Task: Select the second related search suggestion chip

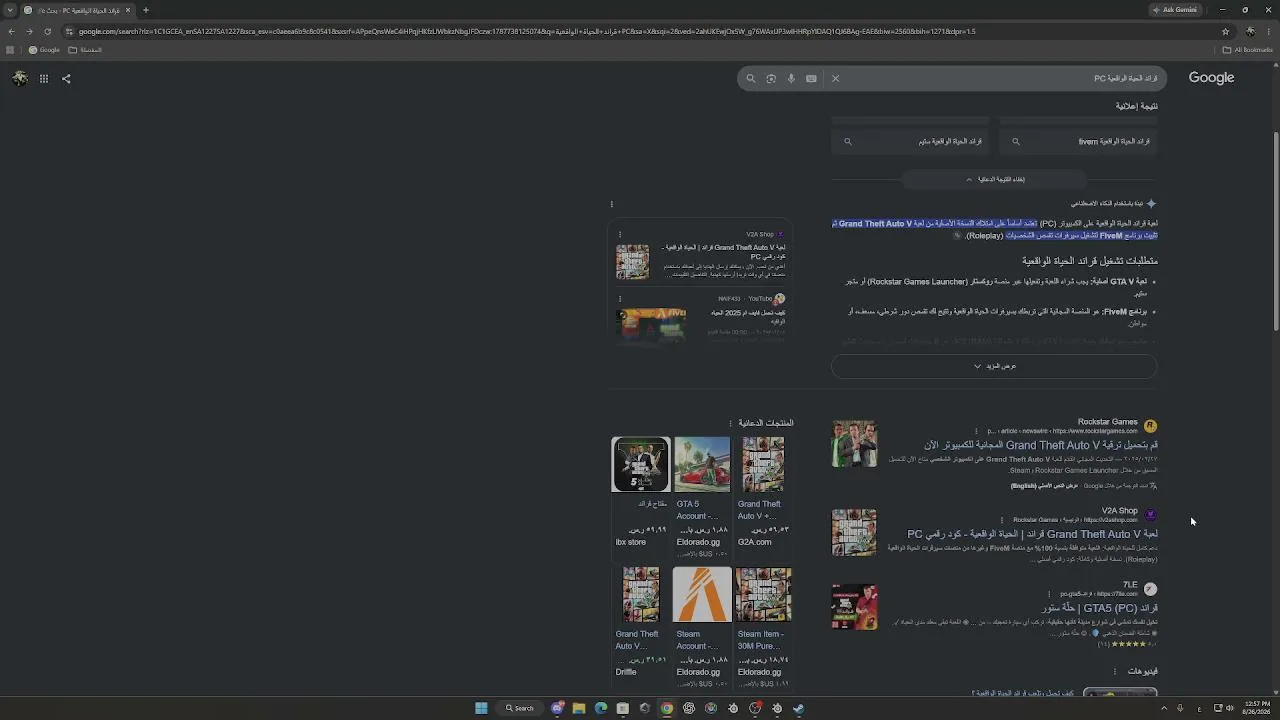Action: point(912,141)
